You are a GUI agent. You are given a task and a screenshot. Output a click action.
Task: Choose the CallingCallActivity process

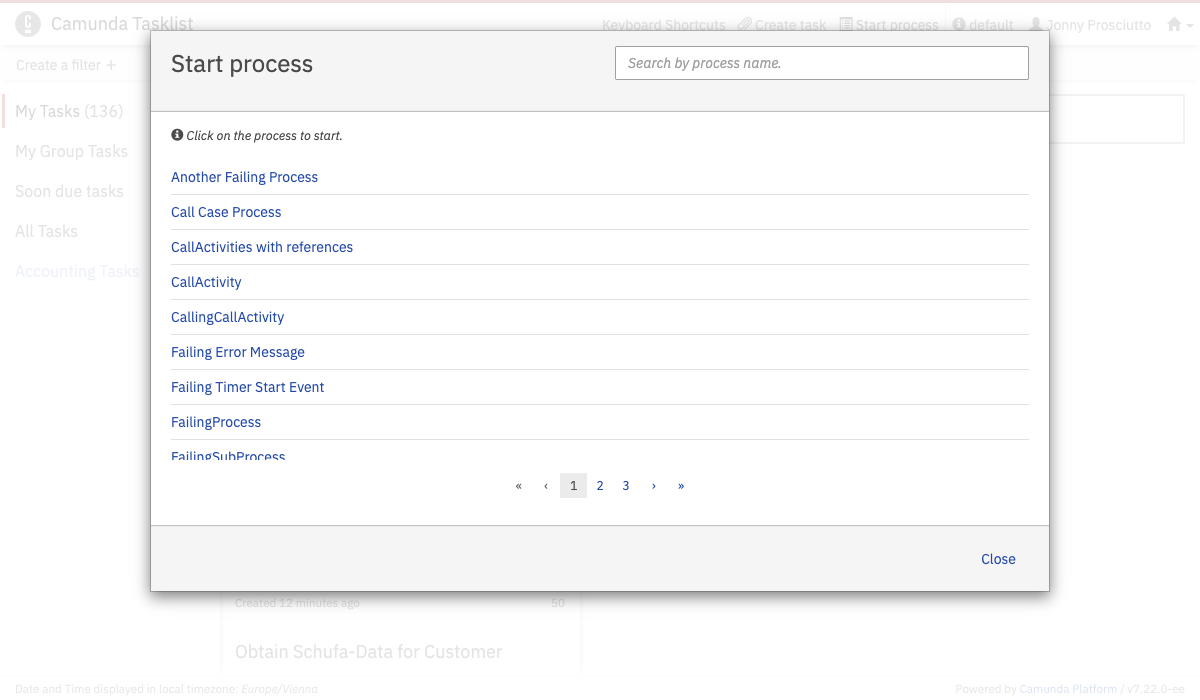[x=227, y=317]
